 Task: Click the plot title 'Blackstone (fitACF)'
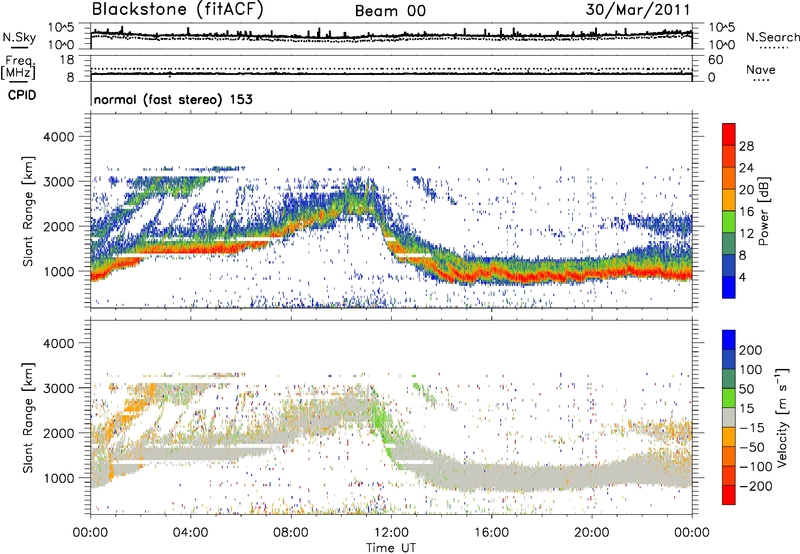tap(177, 9)
